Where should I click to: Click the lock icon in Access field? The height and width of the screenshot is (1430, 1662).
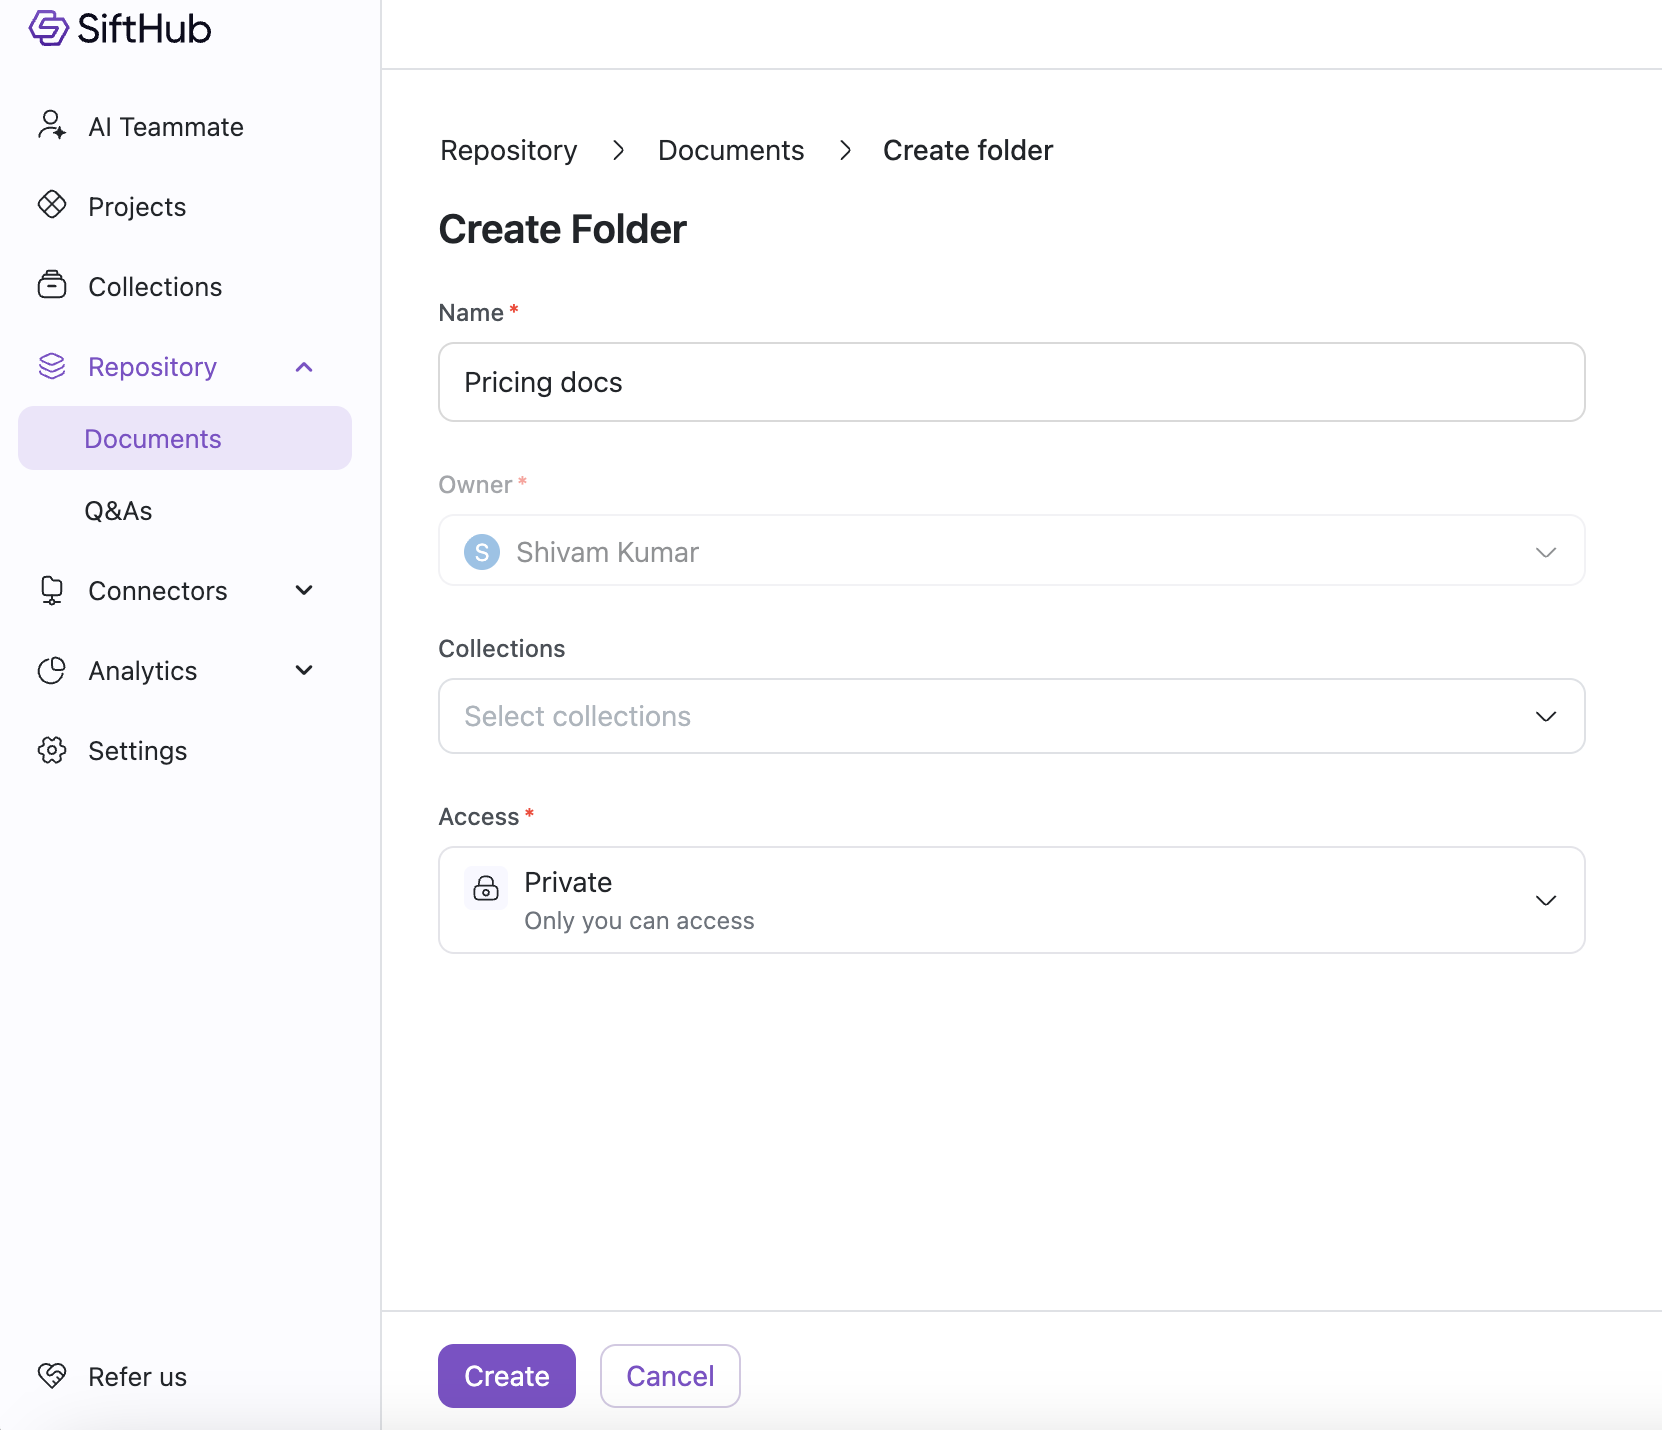486,888
